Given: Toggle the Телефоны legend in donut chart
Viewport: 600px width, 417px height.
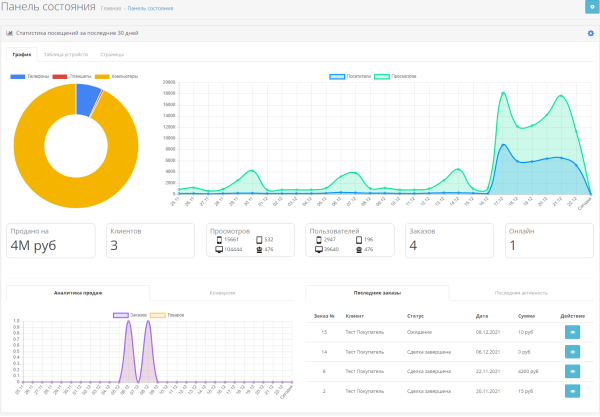Looking at the screenshot, I should click(x=30, y=77).
